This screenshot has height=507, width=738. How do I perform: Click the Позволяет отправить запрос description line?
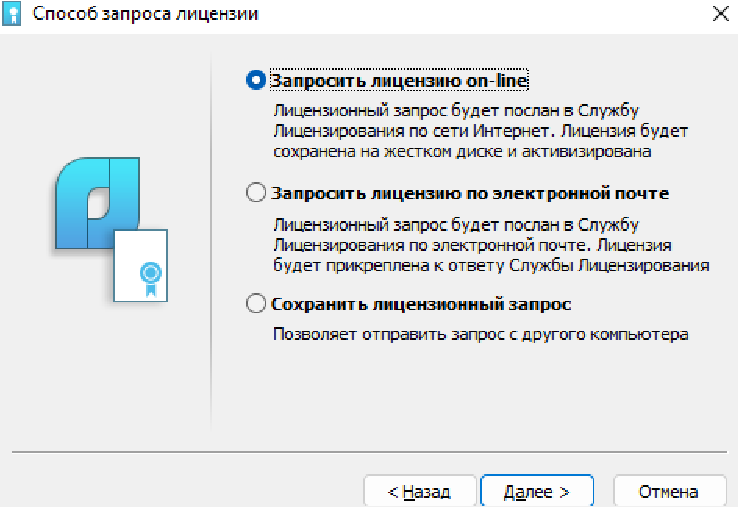click(481, 334)
